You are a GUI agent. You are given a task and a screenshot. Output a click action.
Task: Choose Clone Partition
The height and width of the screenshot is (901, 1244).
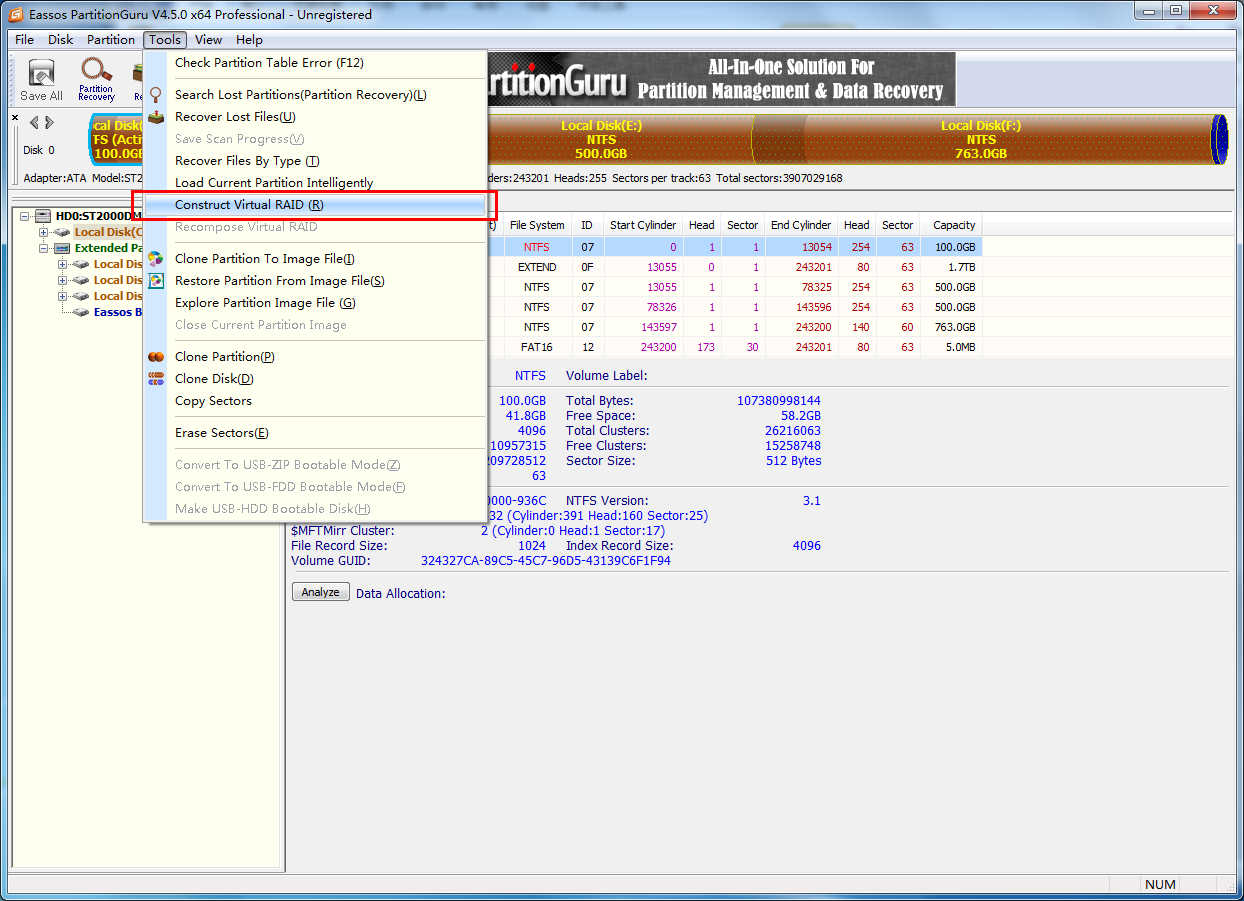pyautogui.click(x=315, y=357)
